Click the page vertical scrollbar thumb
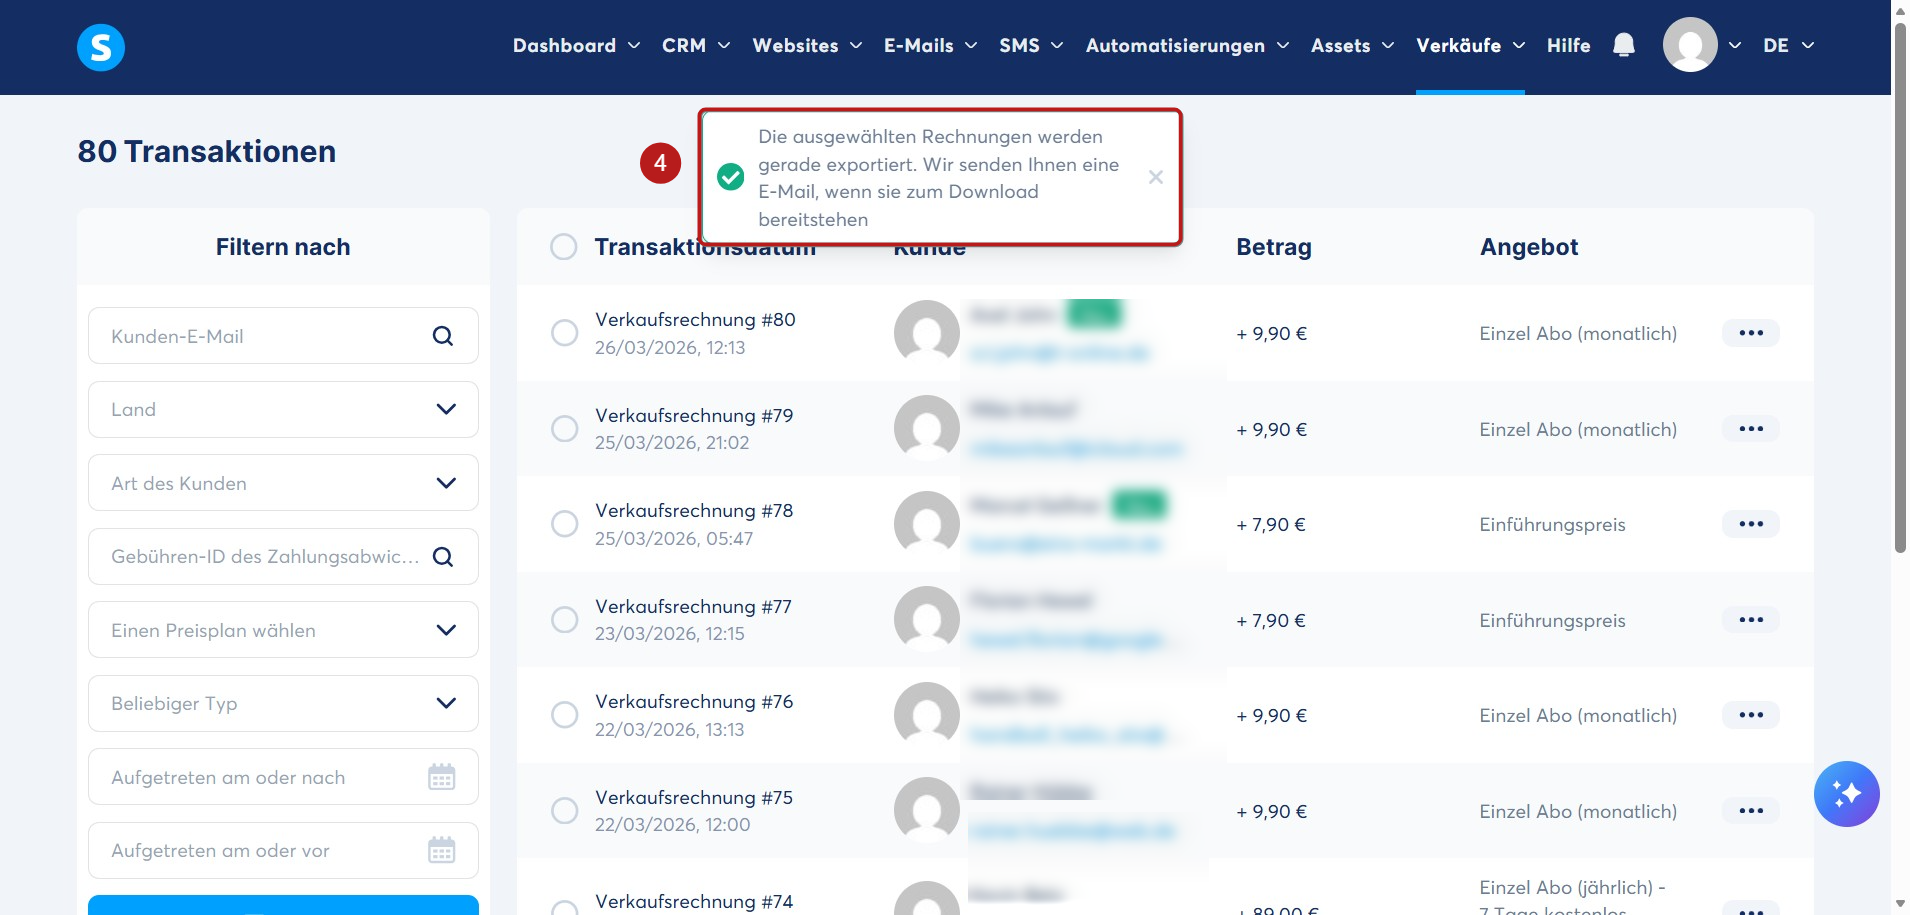Screen dimensions: 1910x915 [x=1900, y=287]
